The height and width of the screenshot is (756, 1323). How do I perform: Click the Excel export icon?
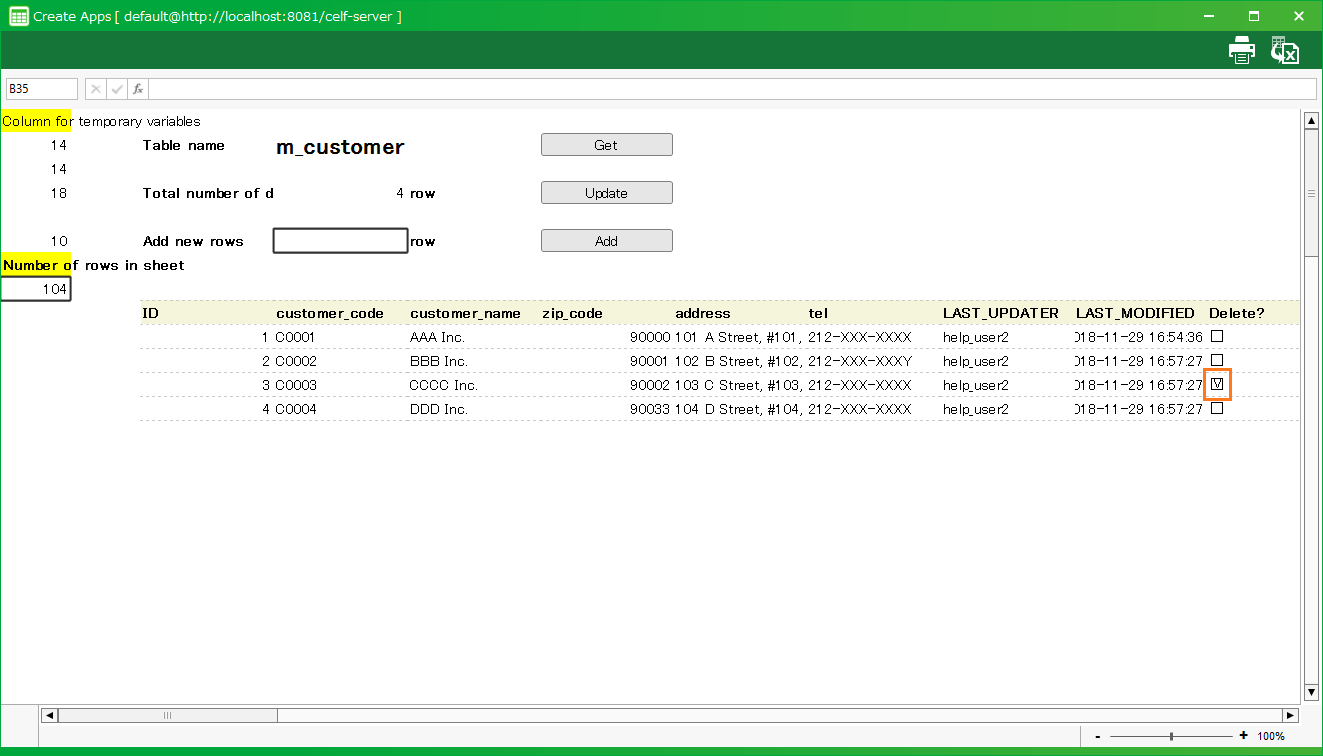coord(1284,50)
